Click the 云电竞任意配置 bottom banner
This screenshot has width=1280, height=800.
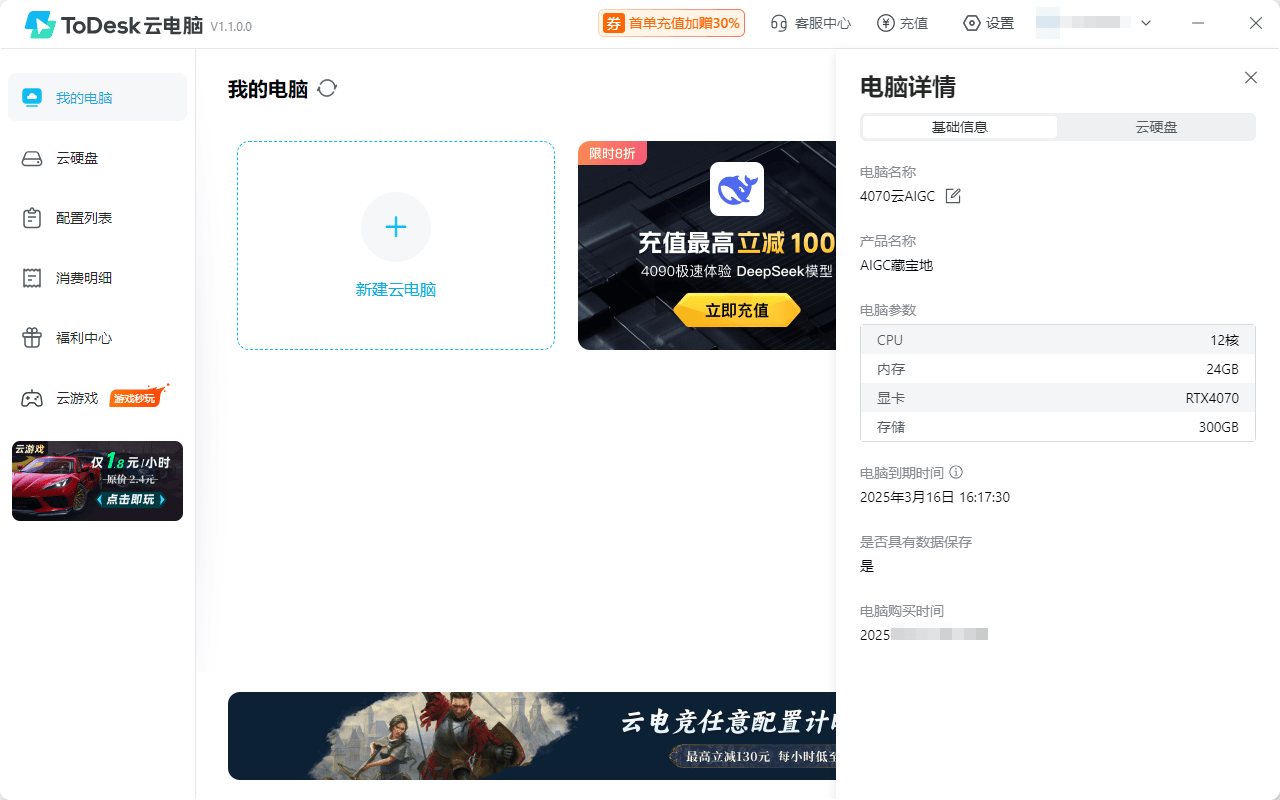pos(532,736)
